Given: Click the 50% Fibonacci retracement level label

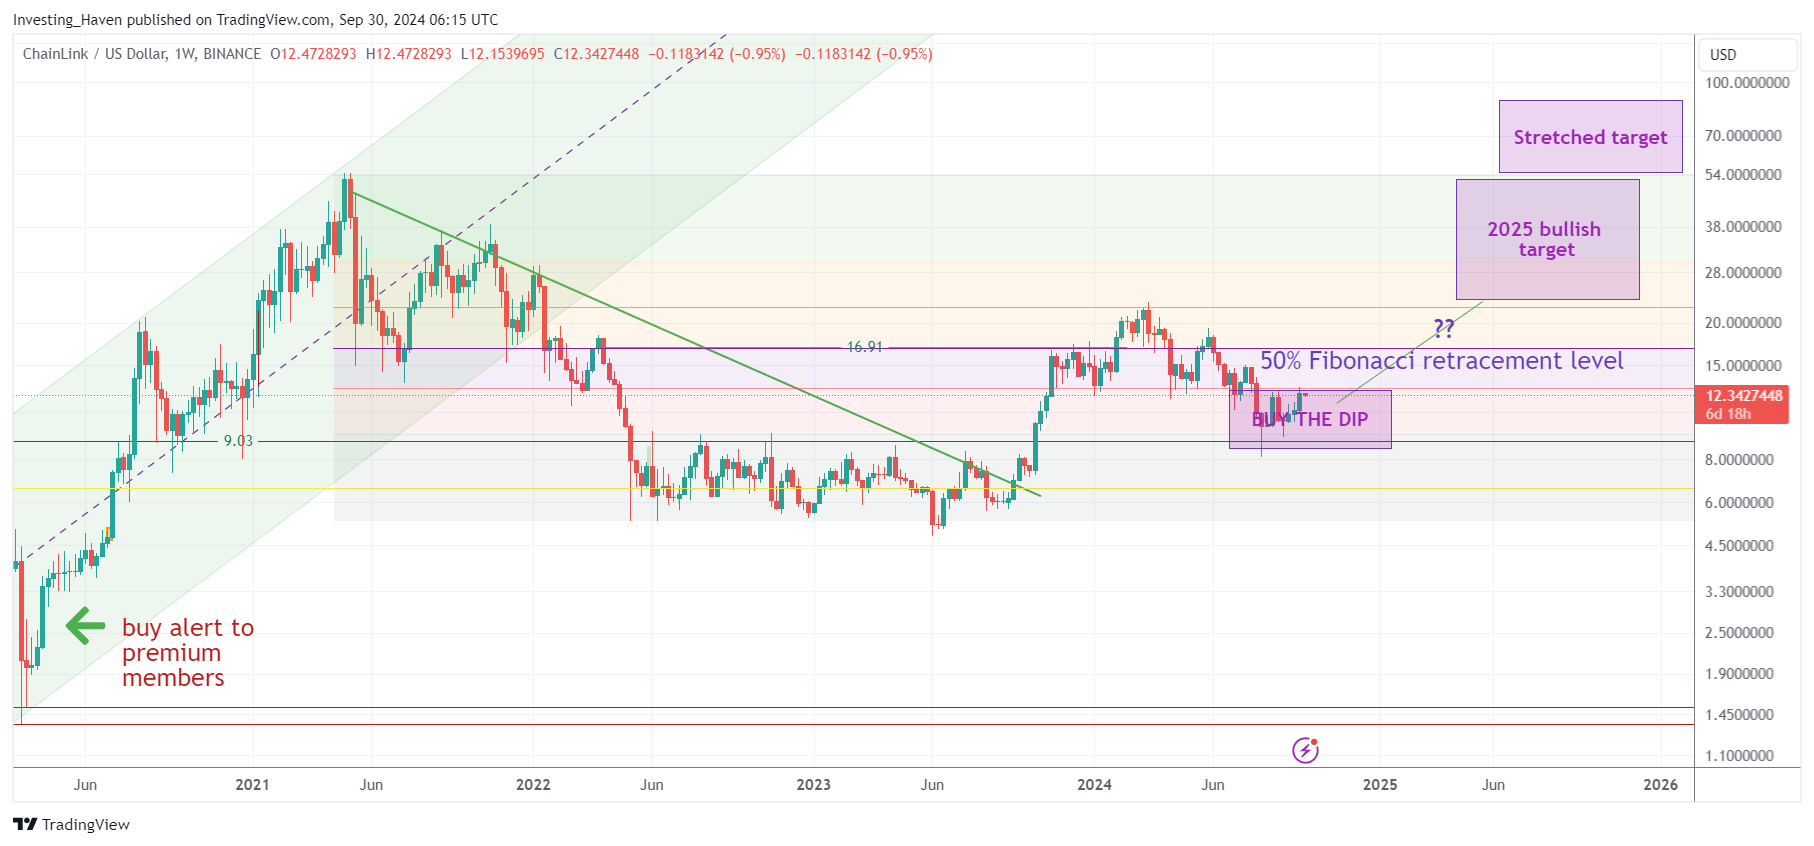Looking at the screenshot, I should point(1441,361).
